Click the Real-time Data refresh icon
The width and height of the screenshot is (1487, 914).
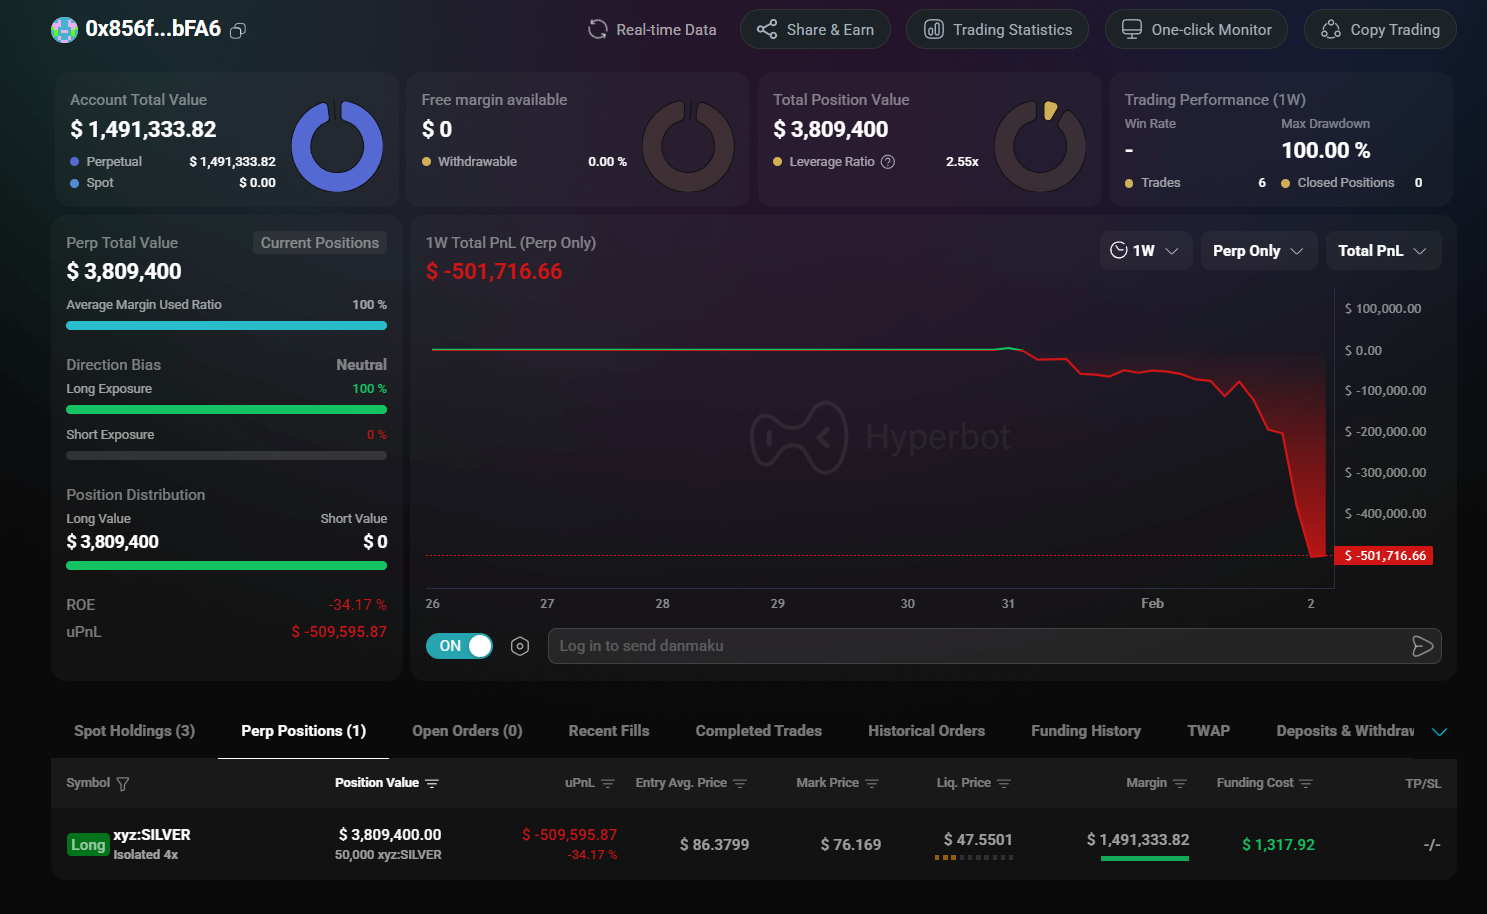coord(598,30)
